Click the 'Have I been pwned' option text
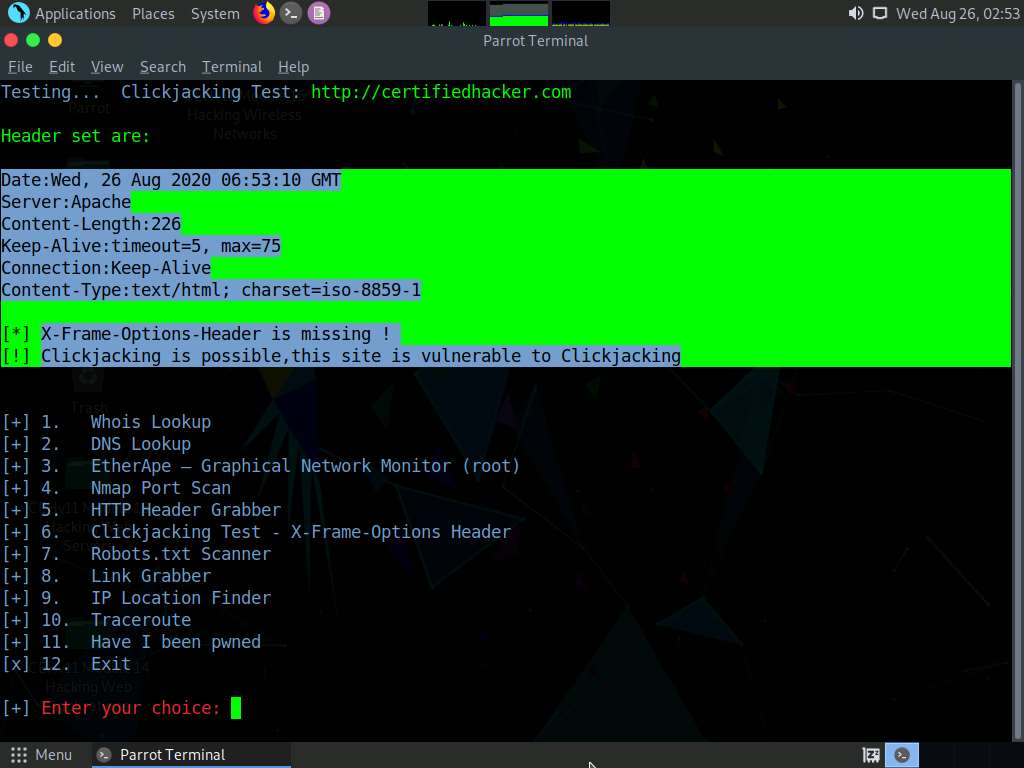Image resolution: width=1024 pixels, height=768 pixels. click(x=176, y=642)
